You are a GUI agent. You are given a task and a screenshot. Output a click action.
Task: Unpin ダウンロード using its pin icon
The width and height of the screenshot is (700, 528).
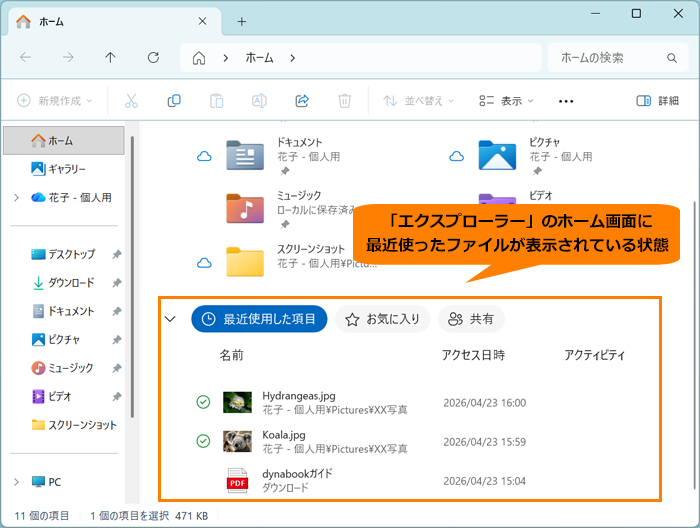[x=117, y=283]
